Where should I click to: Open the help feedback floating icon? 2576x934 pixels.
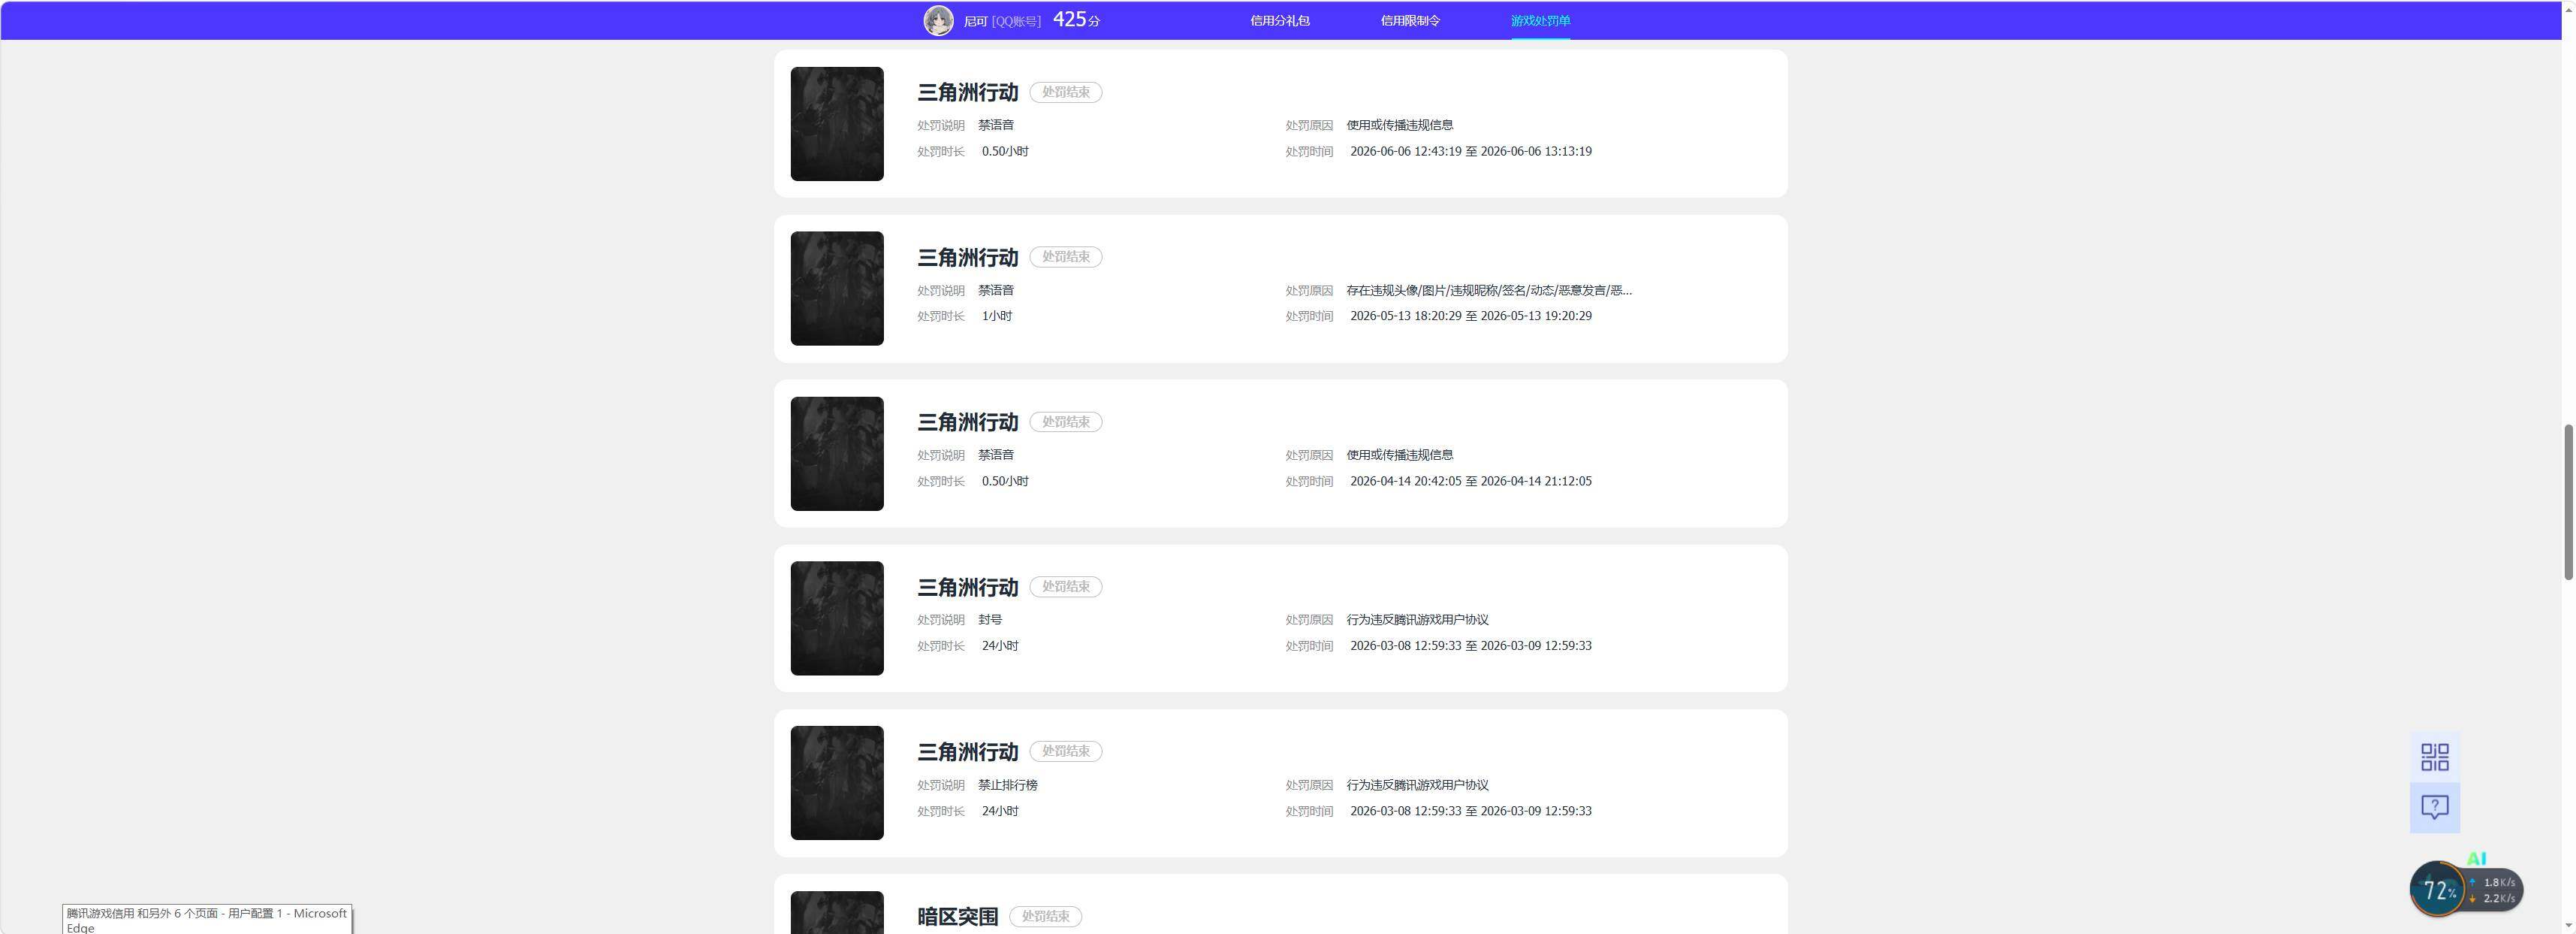(x=2434, y=807)
